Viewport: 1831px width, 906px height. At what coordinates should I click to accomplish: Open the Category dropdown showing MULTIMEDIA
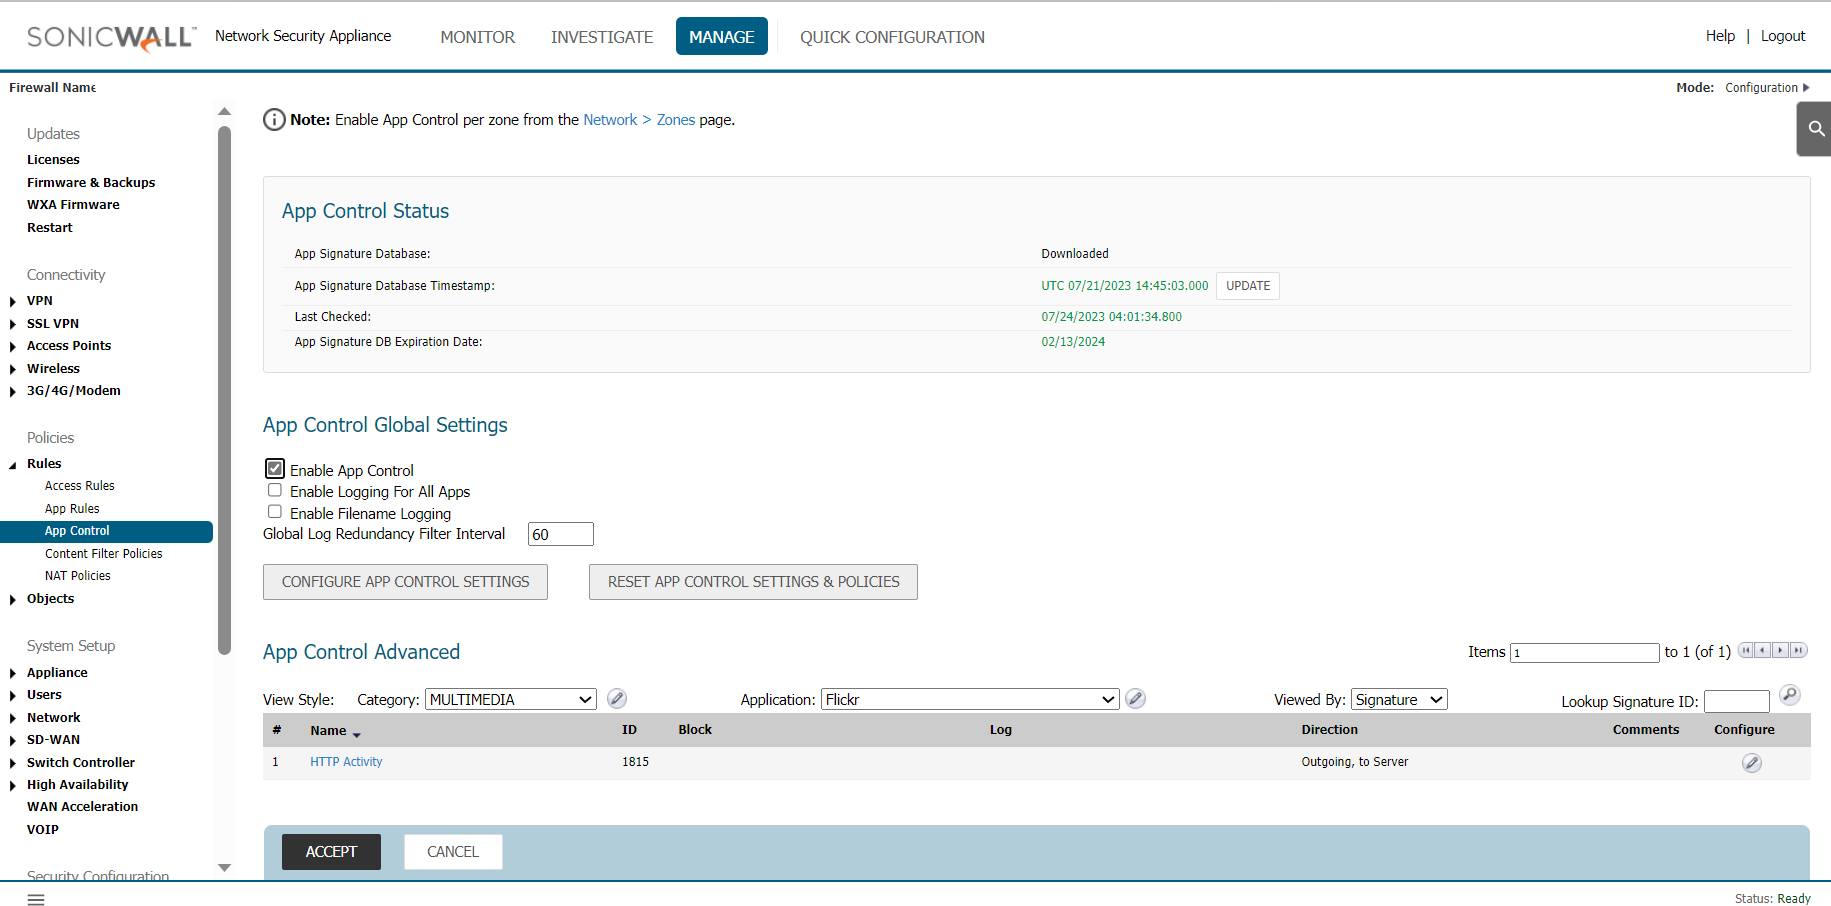point(511,700)
